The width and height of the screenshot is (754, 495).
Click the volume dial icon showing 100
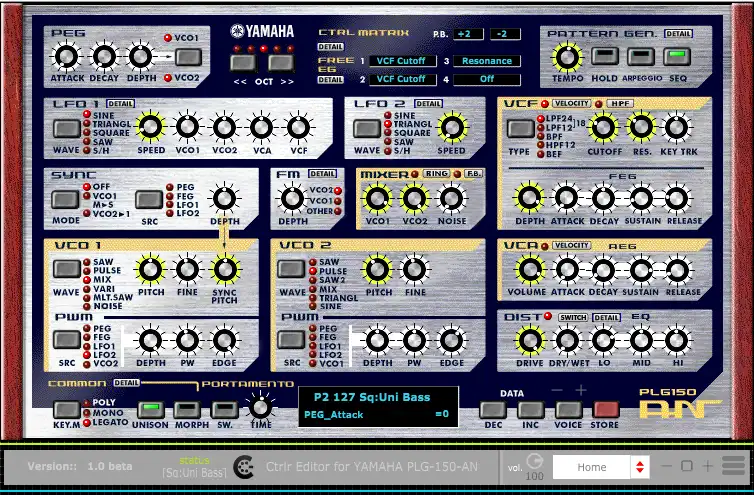click(534, 461)
